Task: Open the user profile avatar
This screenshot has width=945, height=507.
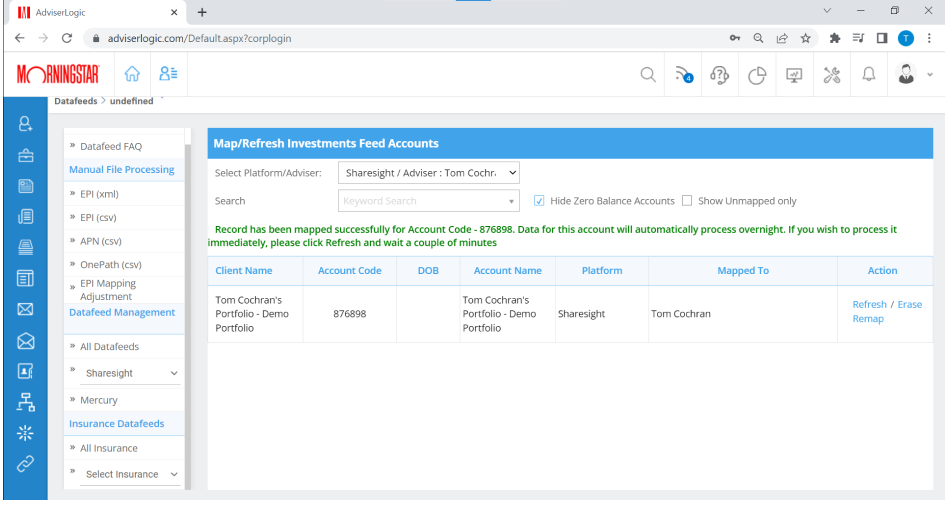Action: pyautogui.click(x=906, y=74)
